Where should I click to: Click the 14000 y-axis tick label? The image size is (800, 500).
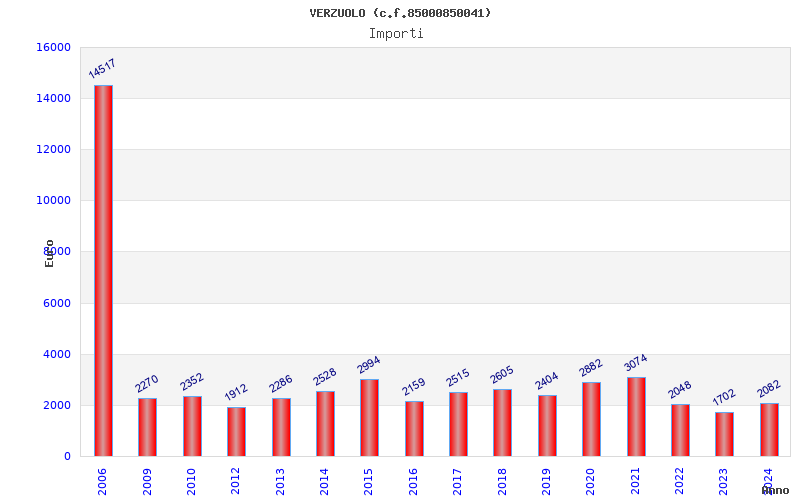click(54, 98)
